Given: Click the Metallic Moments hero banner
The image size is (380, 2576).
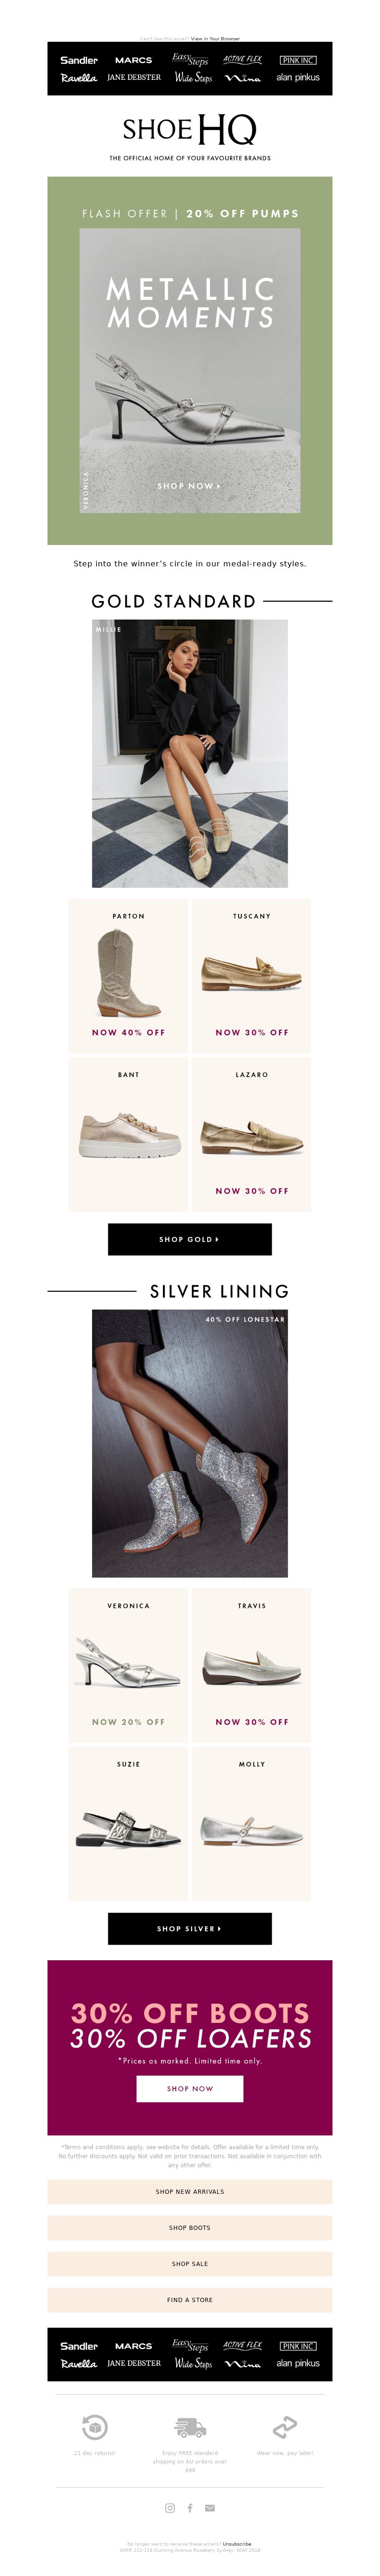Looking at the screenshot, I should (190, 360).
